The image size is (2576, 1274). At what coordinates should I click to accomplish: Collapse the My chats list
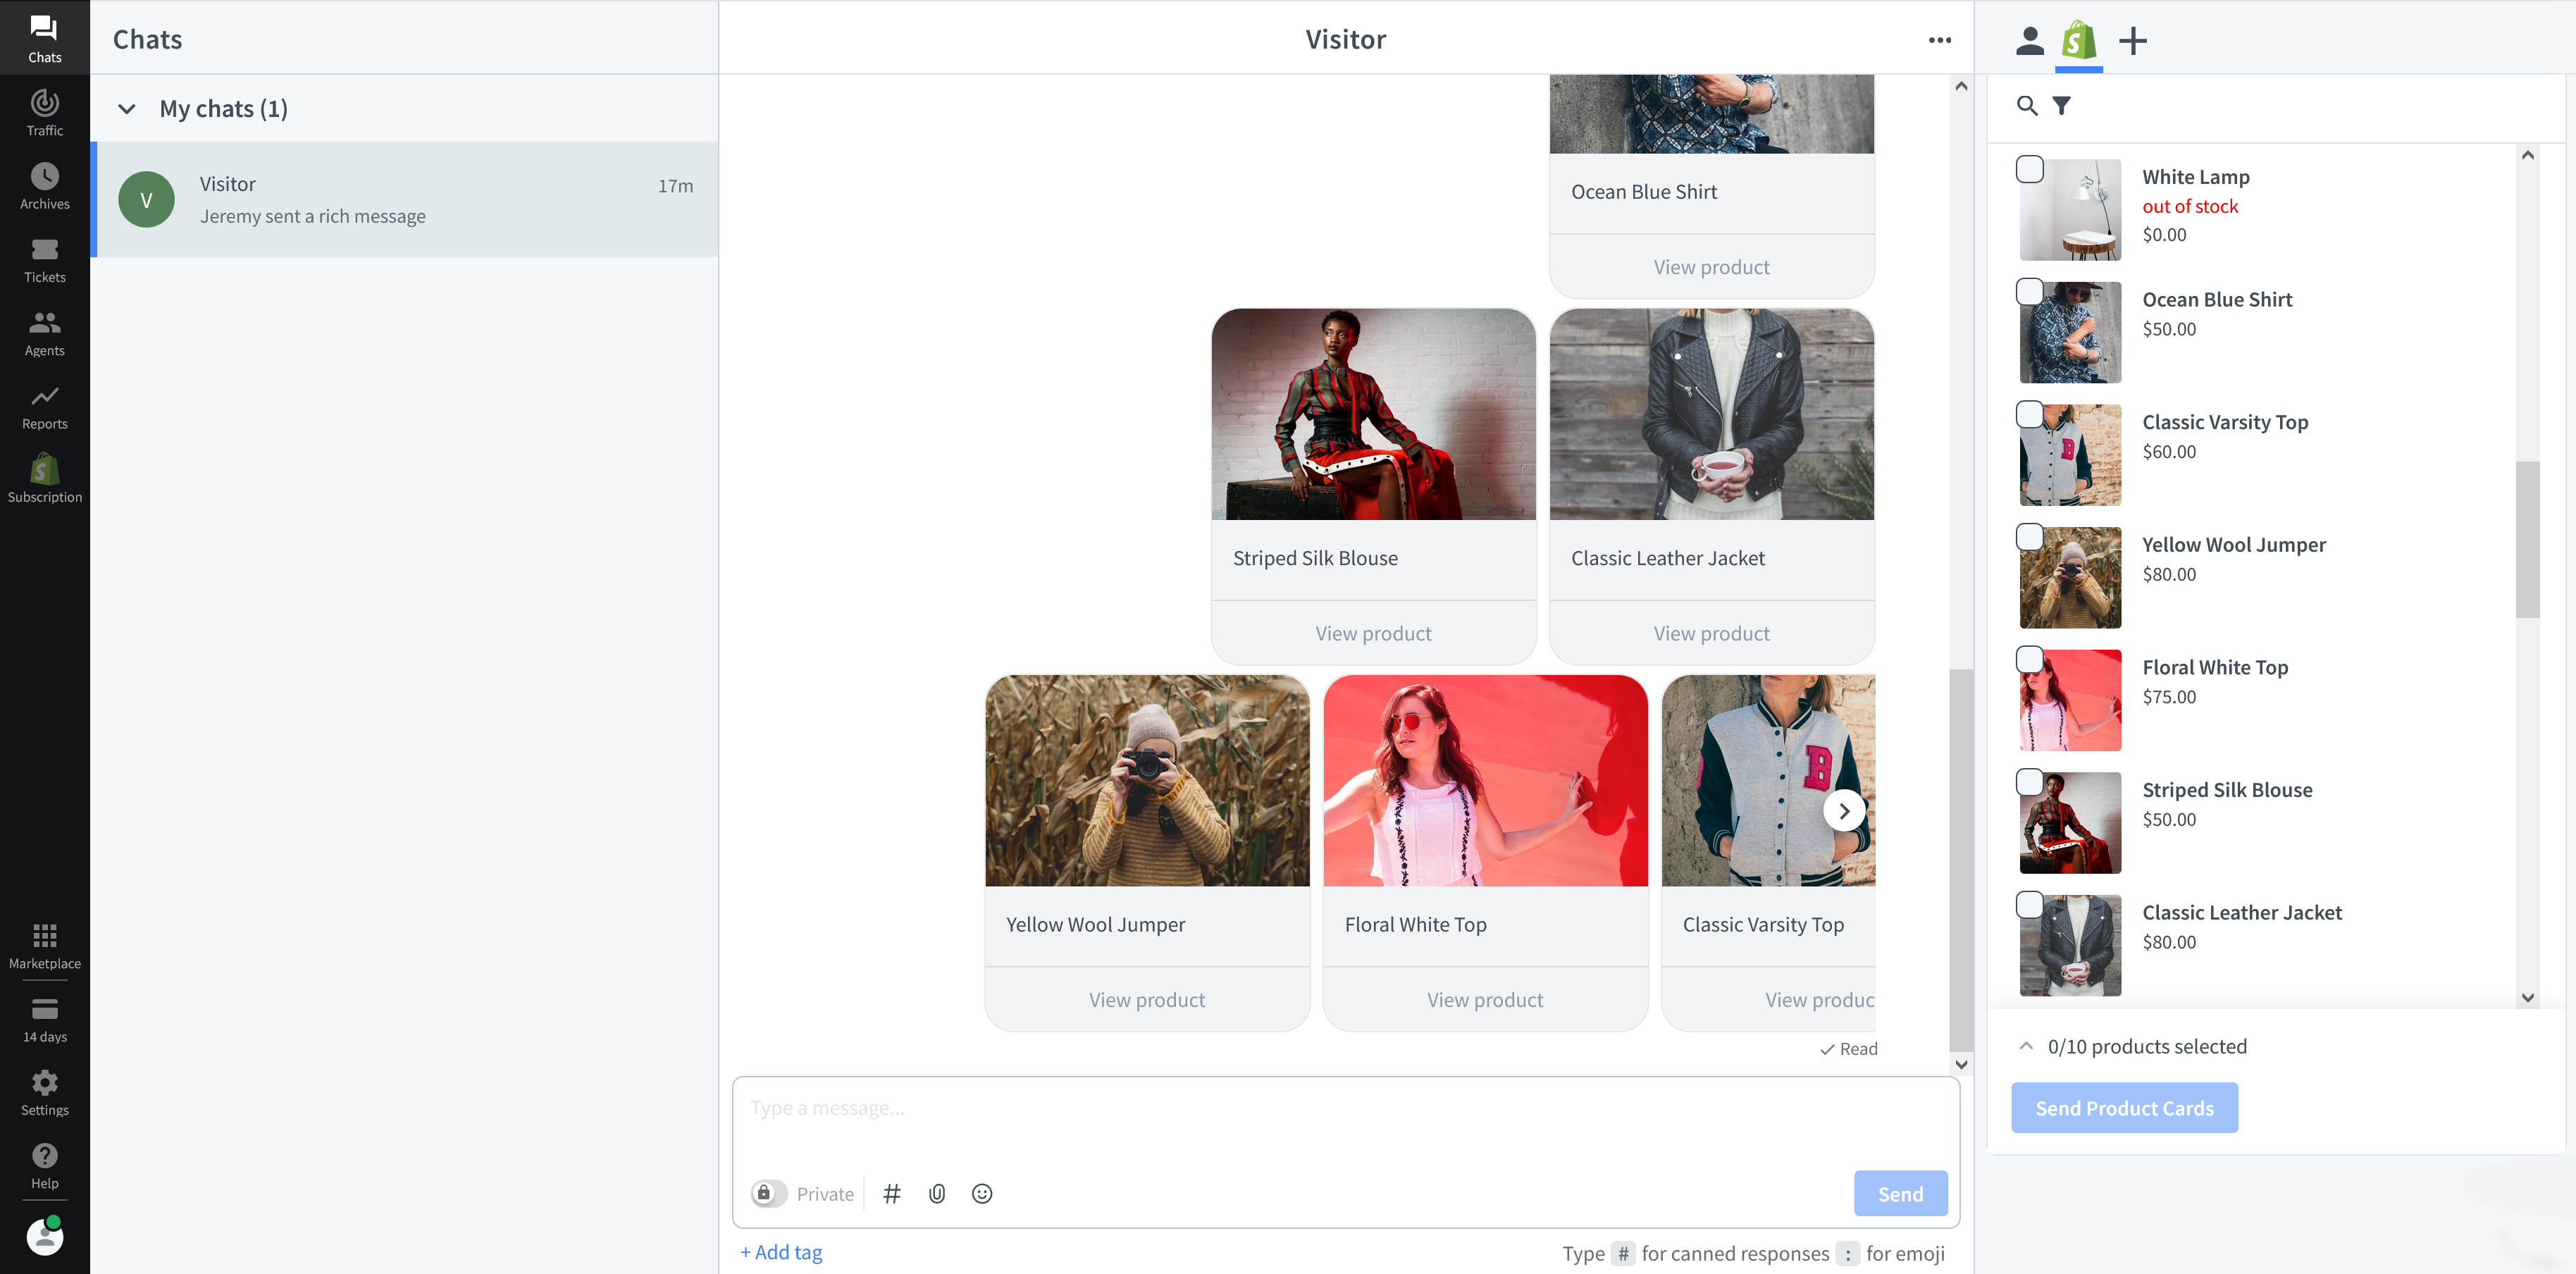[x=126, y=108]
